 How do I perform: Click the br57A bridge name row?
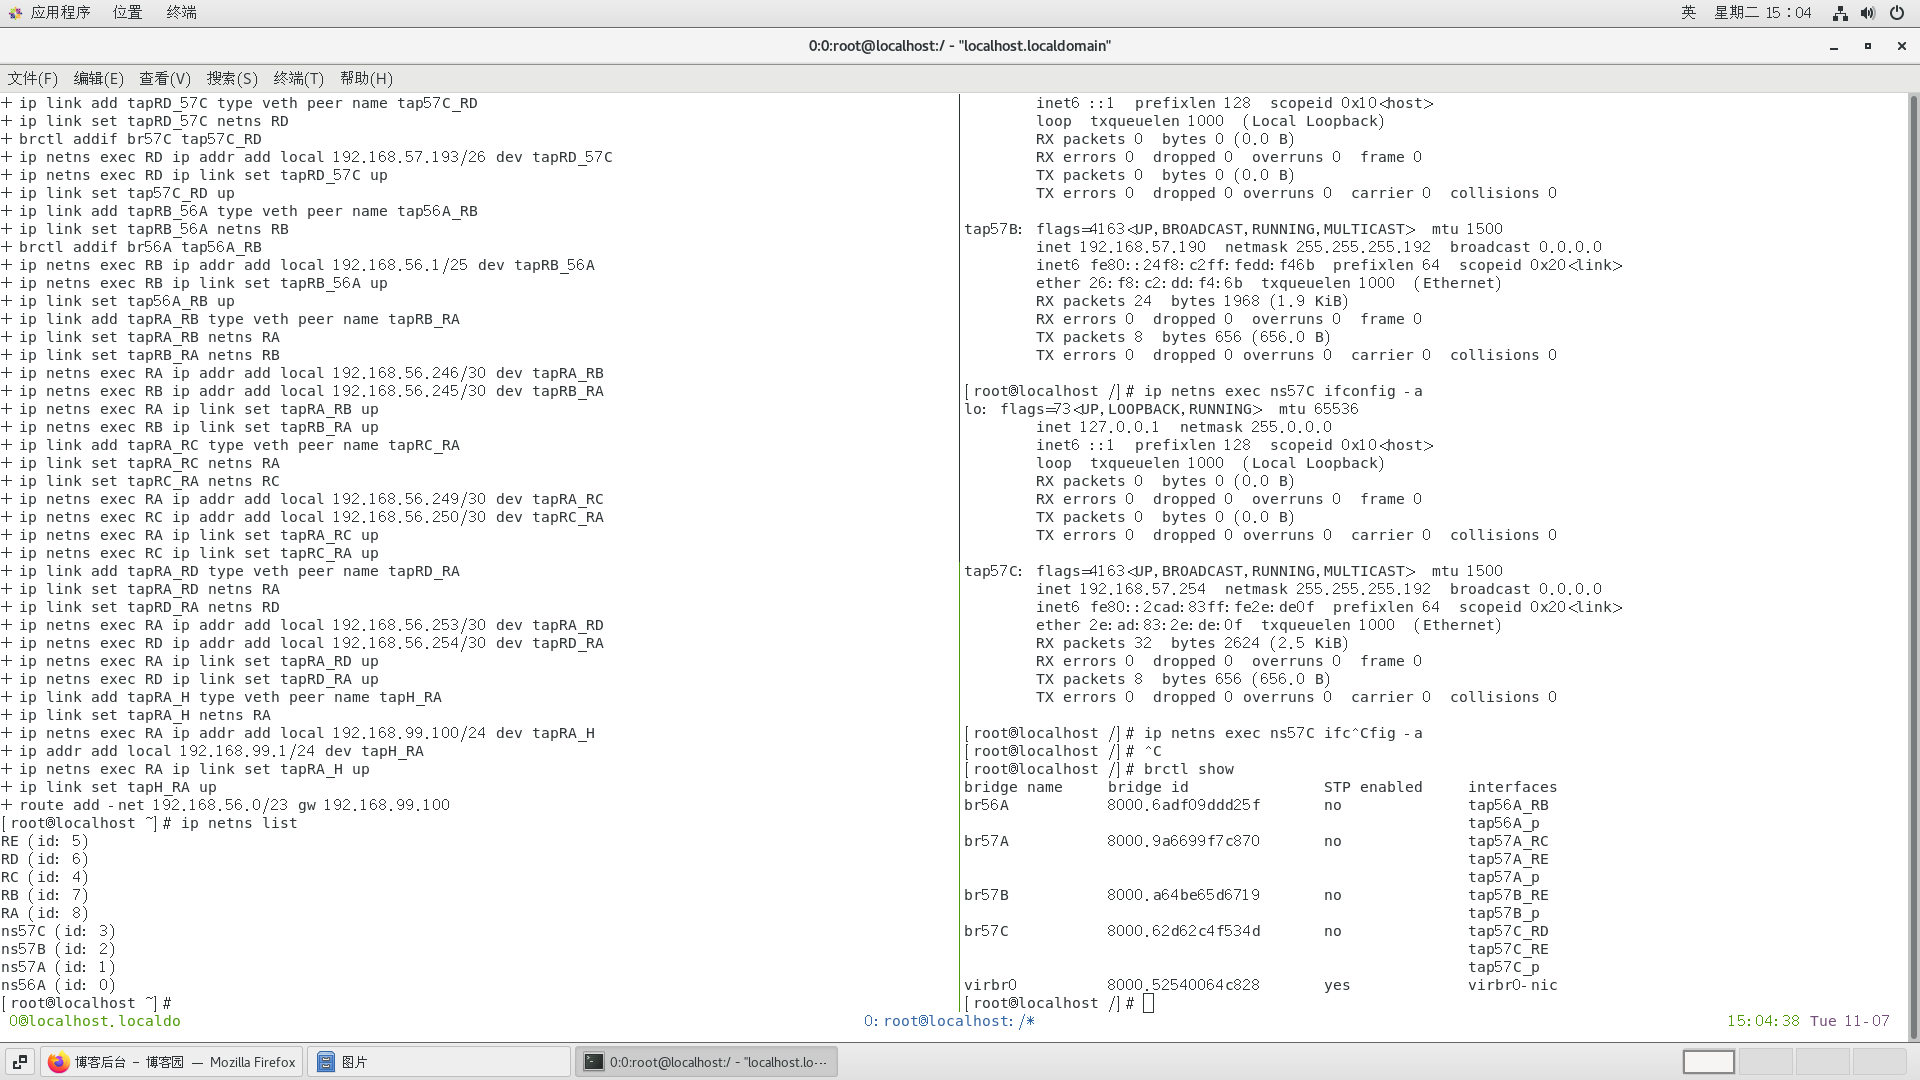986,841
